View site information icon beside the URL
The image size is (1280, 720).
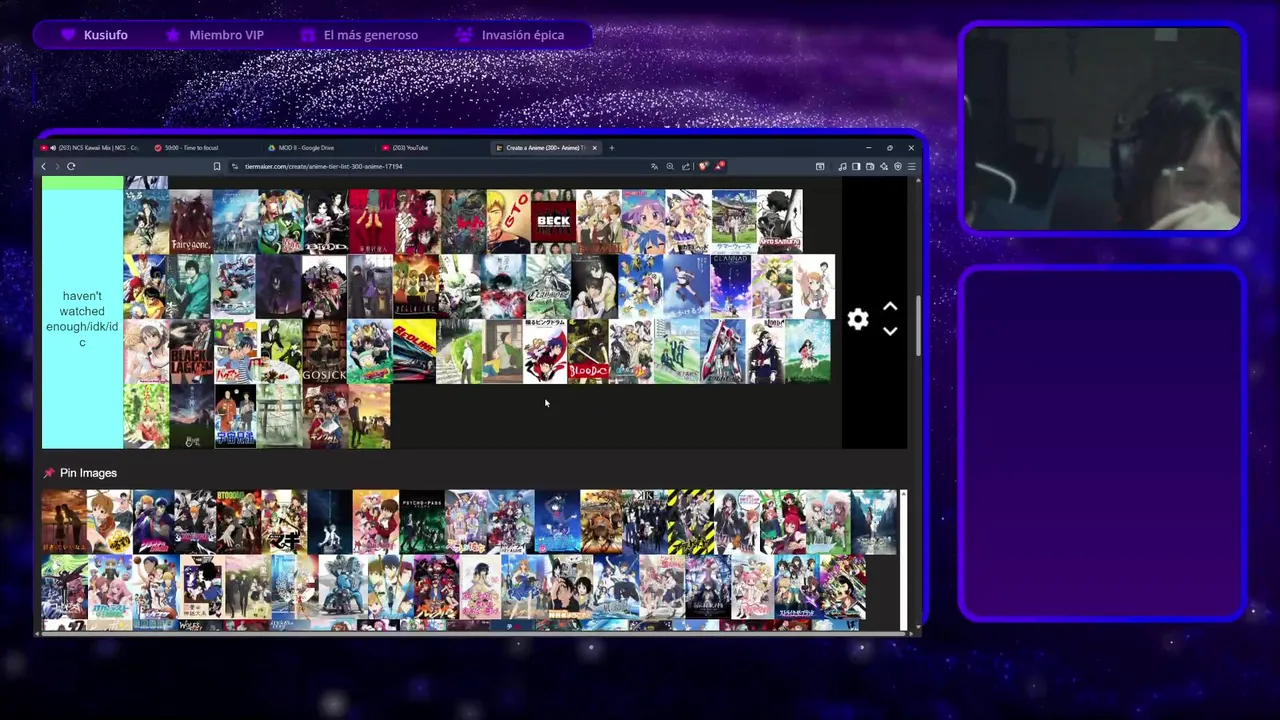(234, 166)
